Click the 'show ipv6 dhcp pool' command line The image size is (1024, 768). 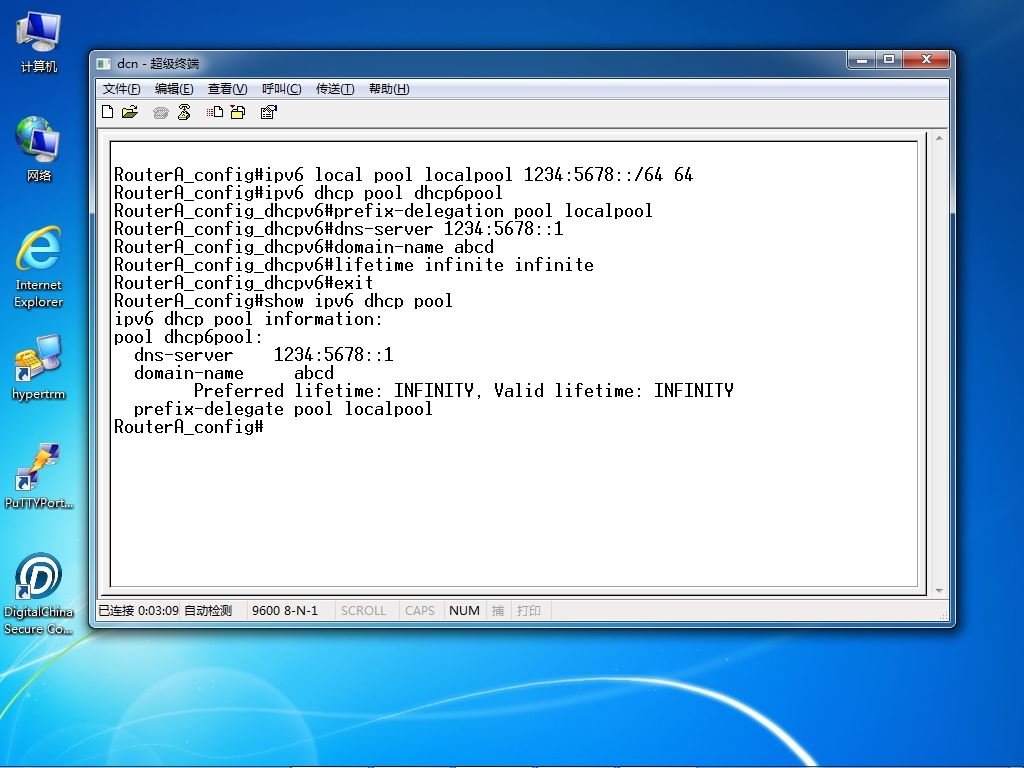click(x=283, y=301)
